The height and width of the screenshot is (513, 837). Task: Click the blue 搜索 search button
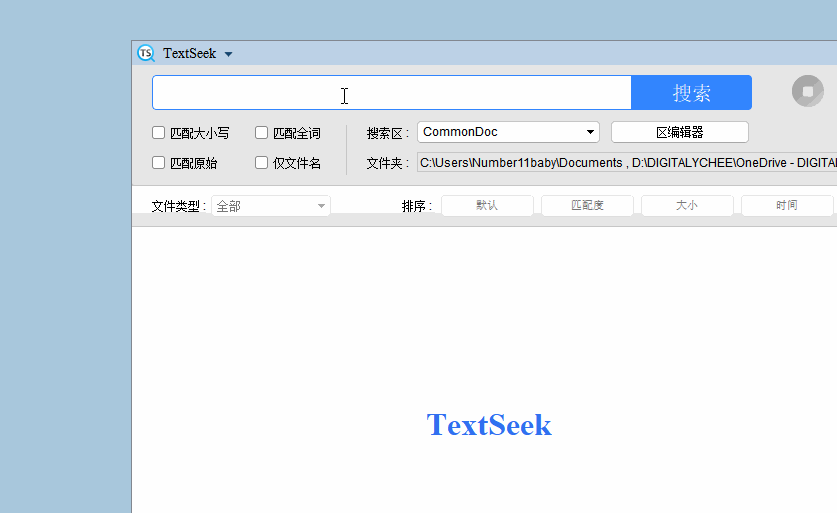(691, 93)
